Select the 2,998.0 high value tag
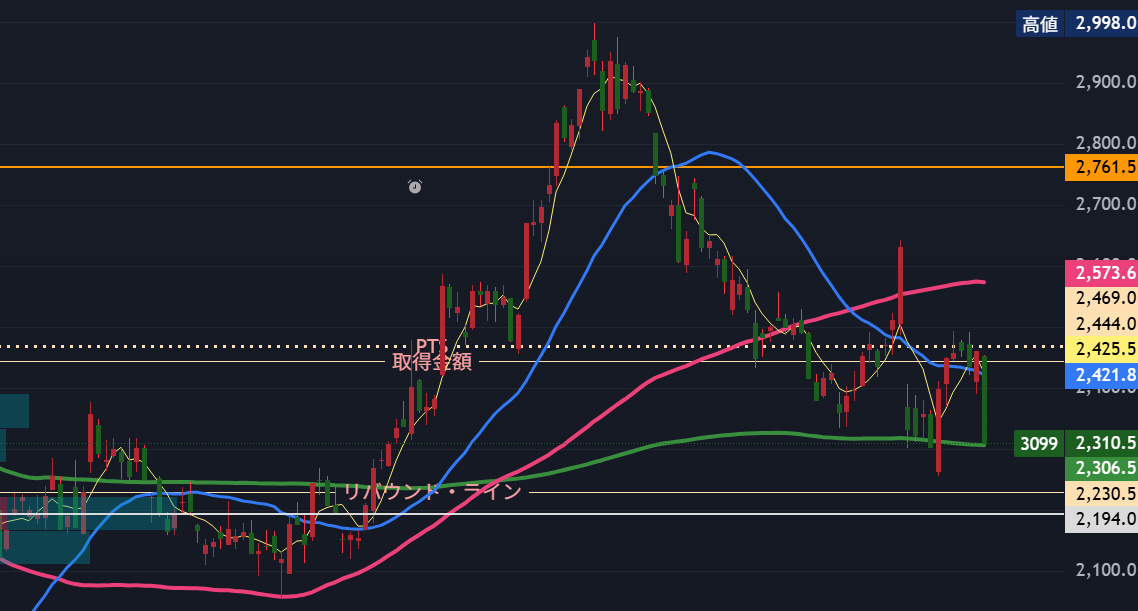This screenshot has width=1138, height=611. coord(1101,24)
